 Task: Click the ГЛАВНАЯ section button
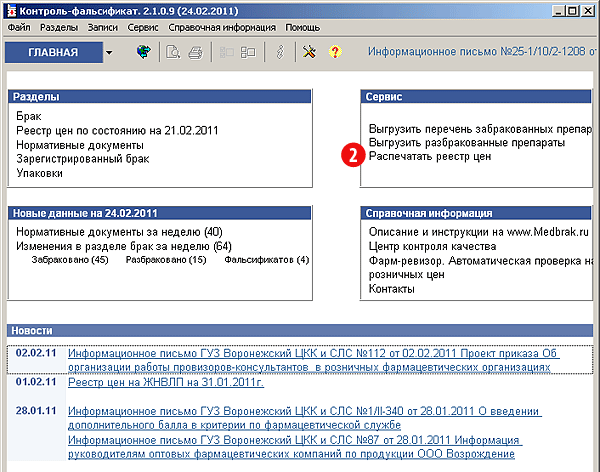point(54,52)
